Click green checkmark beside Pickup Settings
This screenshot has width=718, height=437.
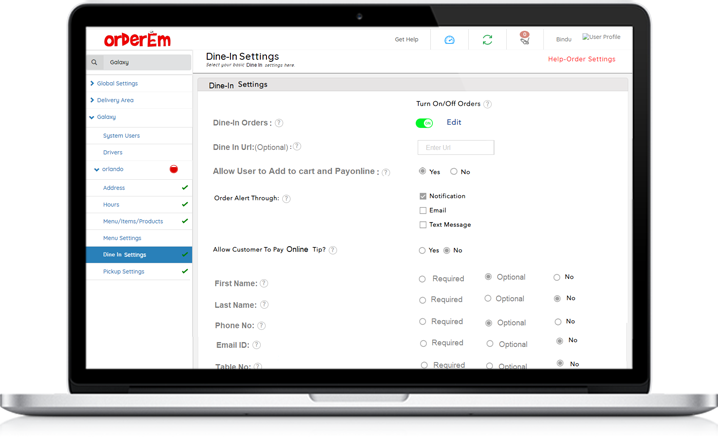185,271
